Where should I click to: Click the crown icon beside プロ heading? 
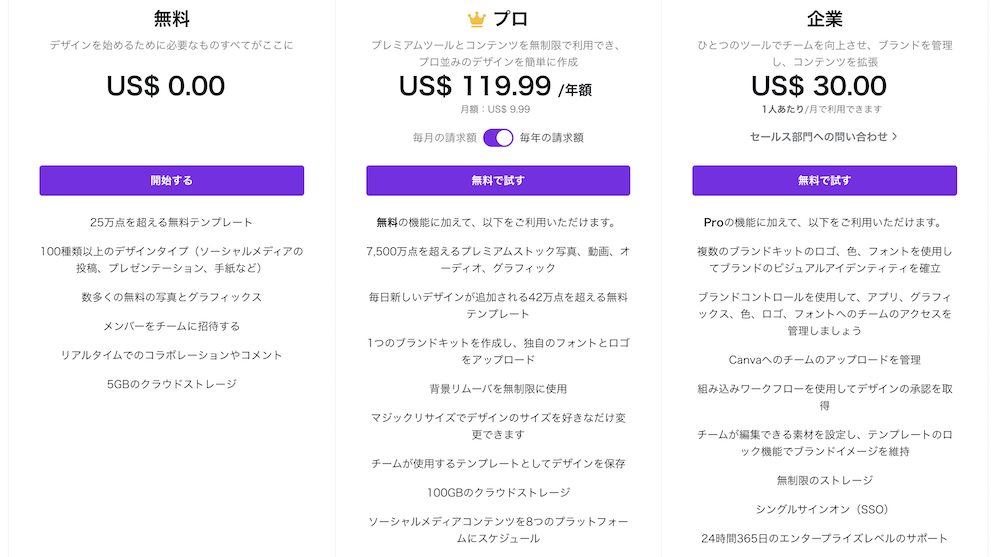click(476, 19)
